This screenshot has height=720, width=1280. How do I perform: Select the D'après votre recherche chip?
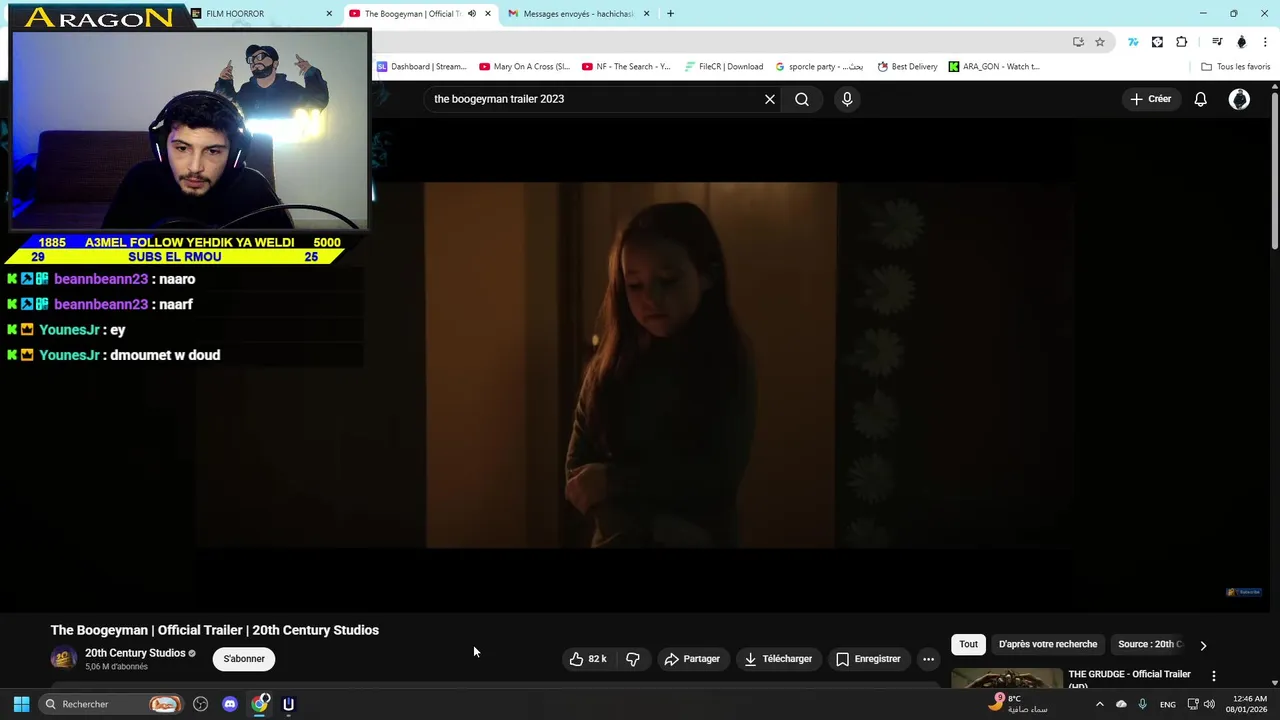[x=1047, y=644]
